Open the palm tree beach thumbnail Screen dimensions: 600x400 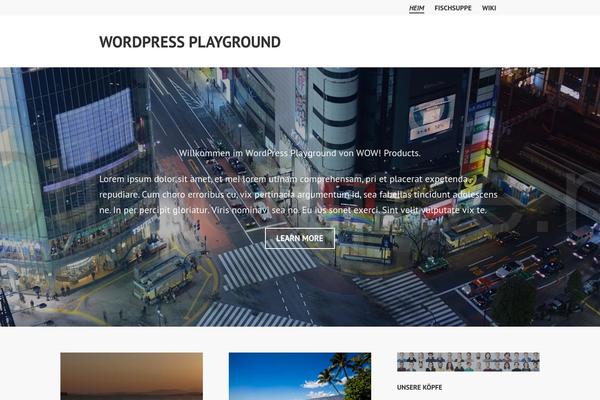click(300, 376)
